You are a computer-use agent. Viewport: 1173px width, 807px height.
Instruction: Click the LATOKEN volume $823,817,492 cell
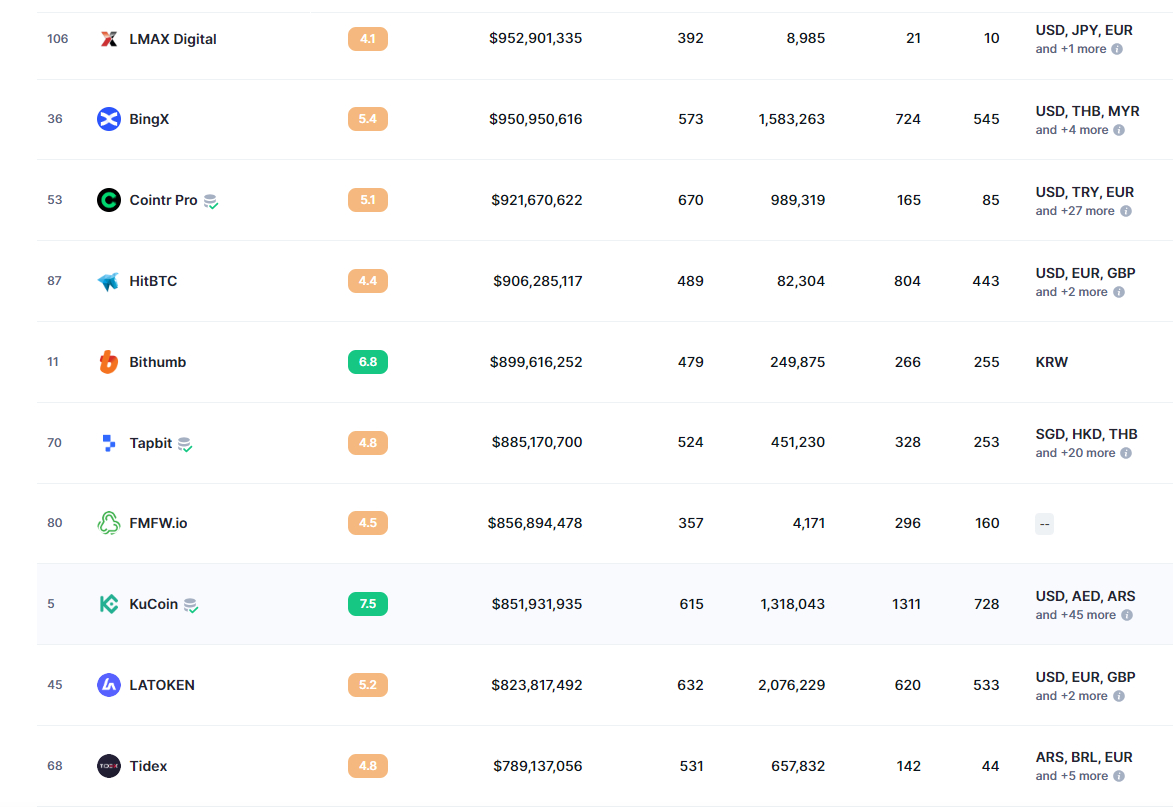[536, 685]
